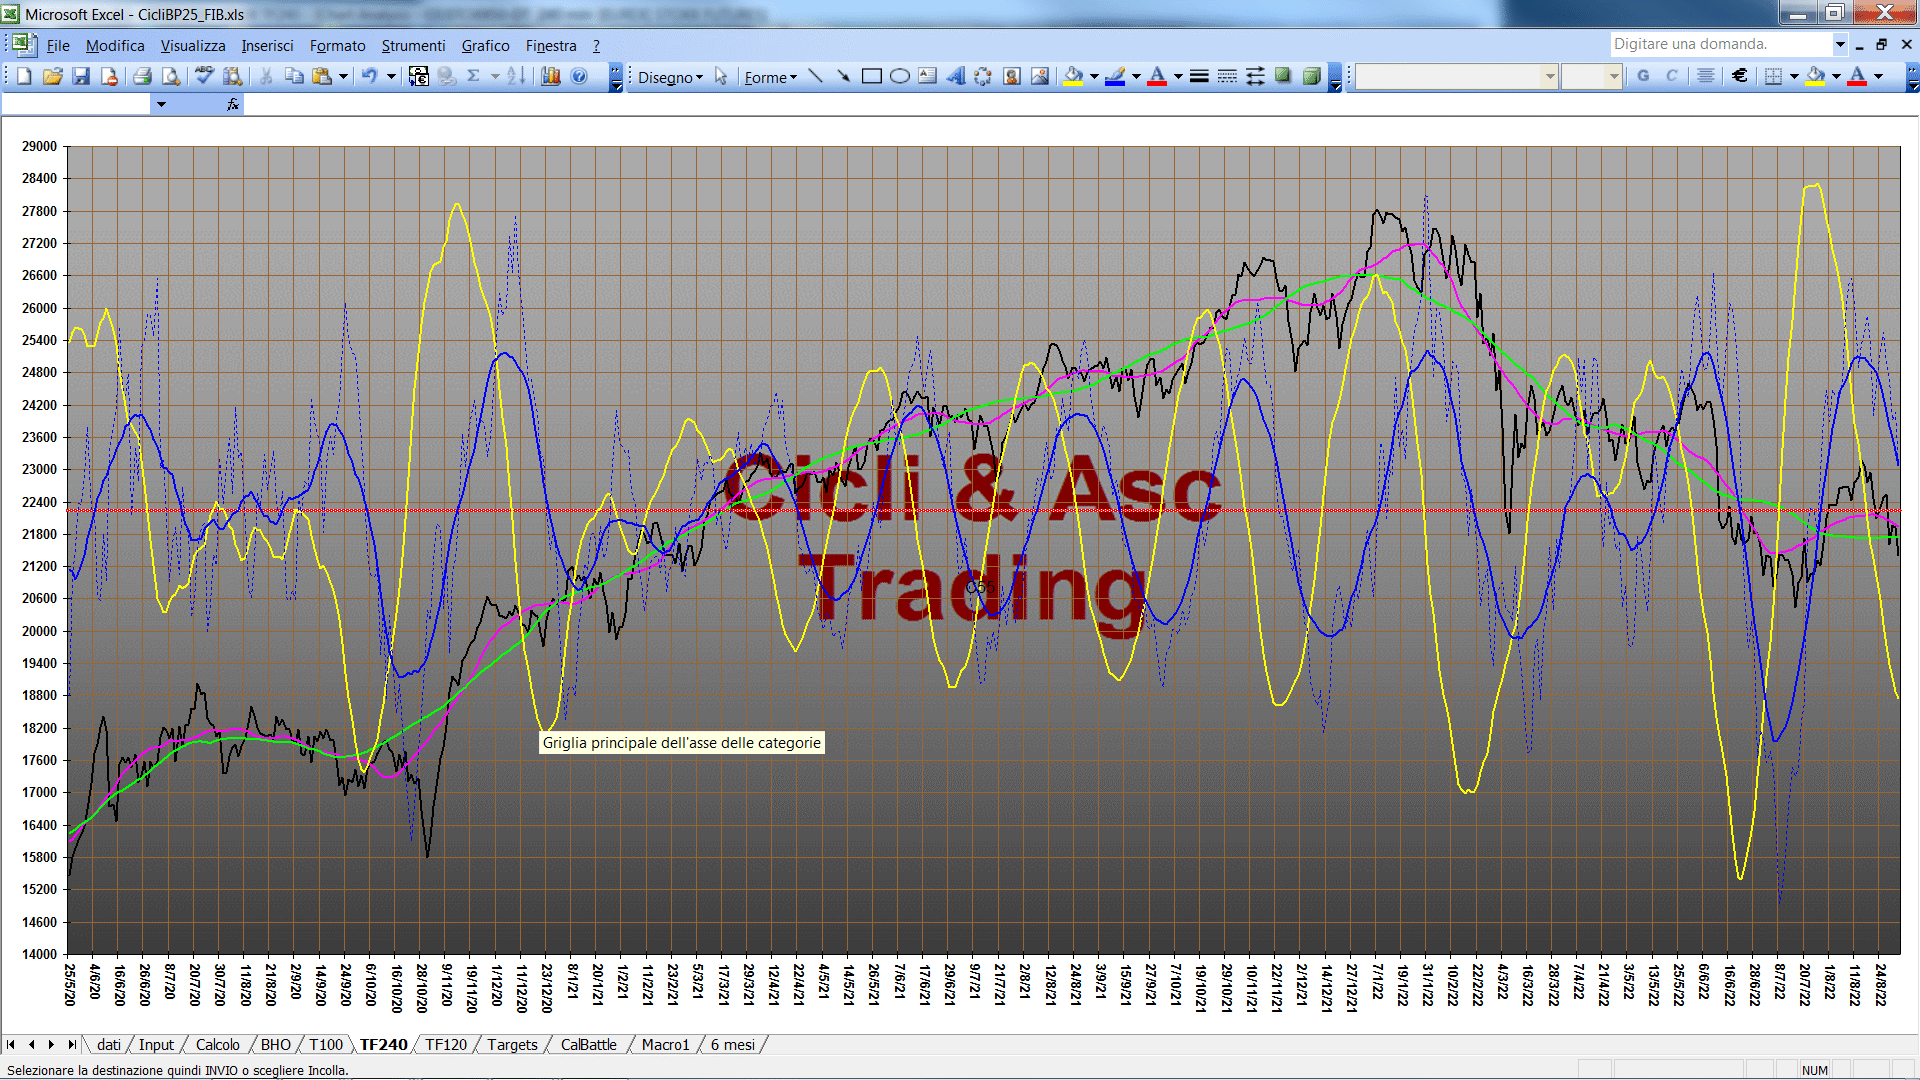Screen dimensions: 1920x1080
Task: Expand the Borders dropdown arrow
Action: pyautogui.click(x=1794, y=76)
